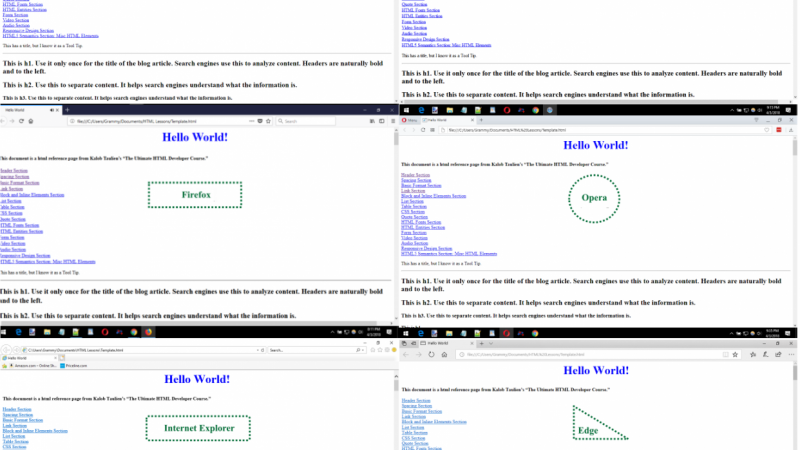Toggle Opera's red ad blocker icon
Screen dimensions: 800x450
779,130
